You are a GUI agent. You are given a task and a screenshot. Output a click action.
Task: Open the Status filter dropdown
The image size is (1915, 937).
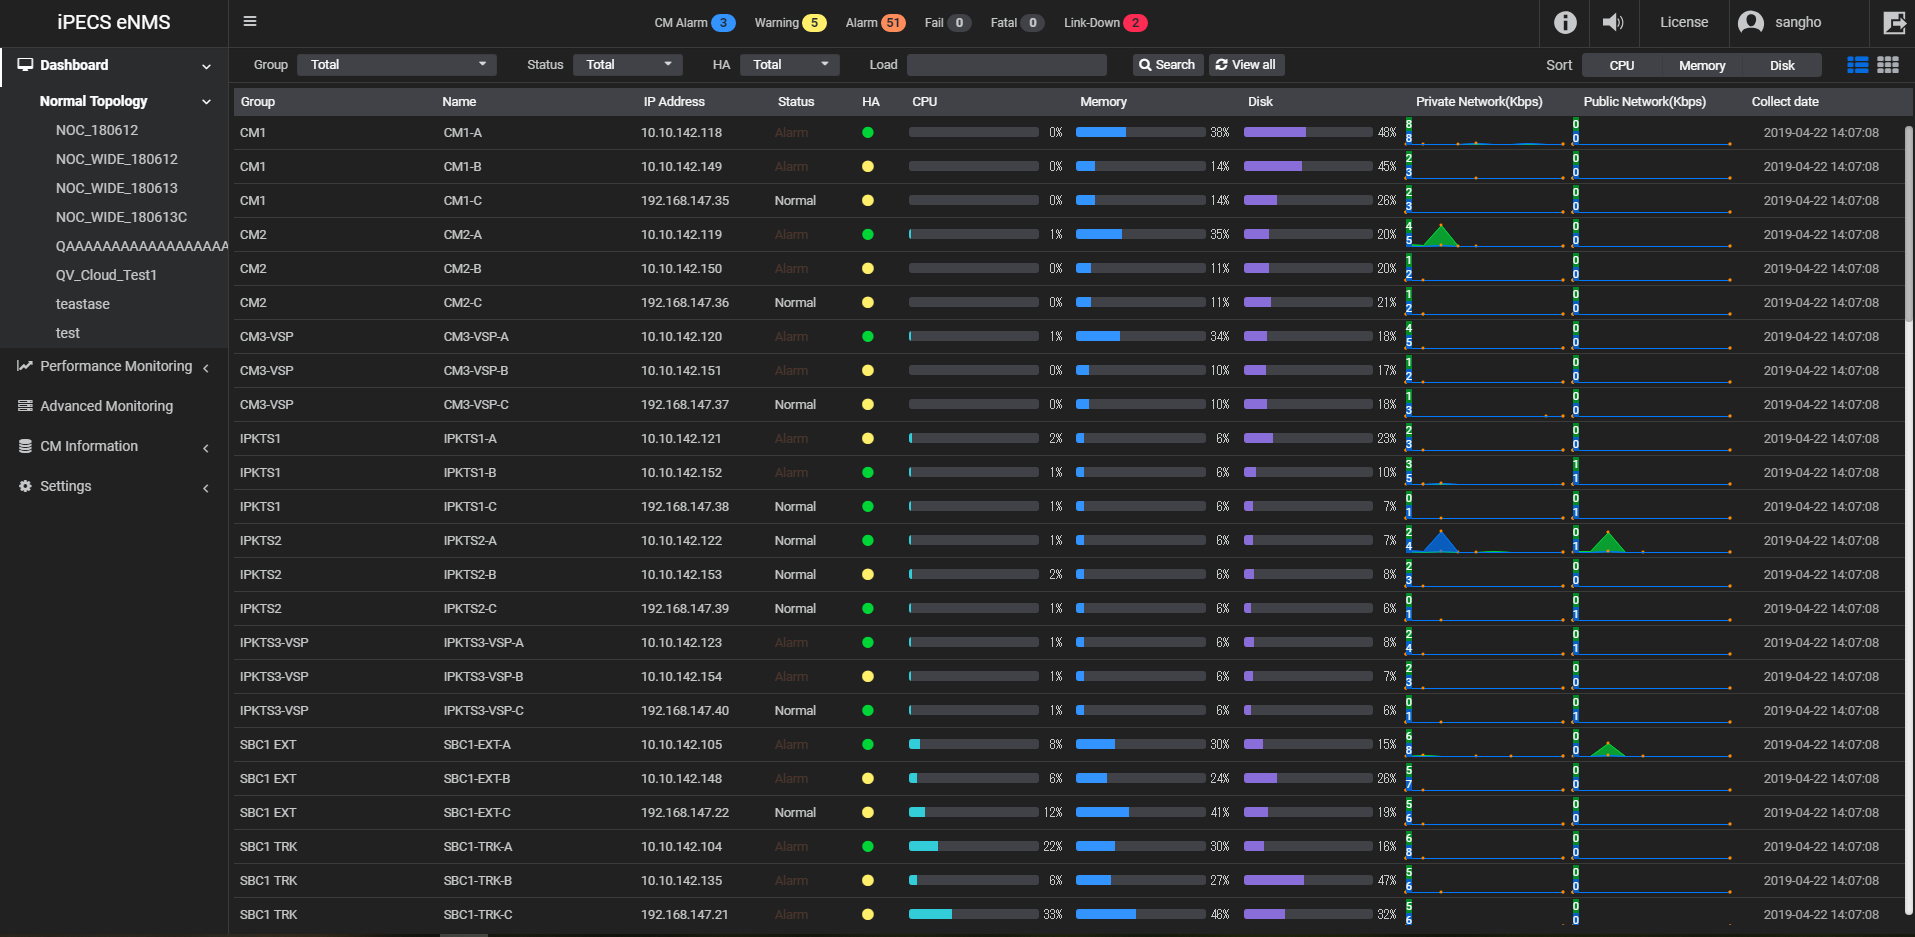(x=628, y=65)
